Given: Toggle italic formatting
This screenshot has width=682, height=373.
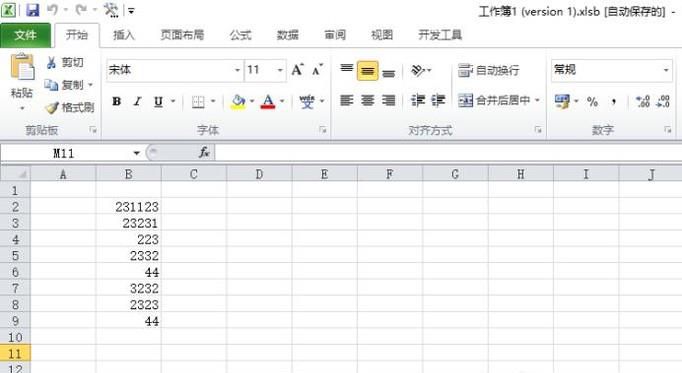Looking at the screenshot, I should (137, 101).
